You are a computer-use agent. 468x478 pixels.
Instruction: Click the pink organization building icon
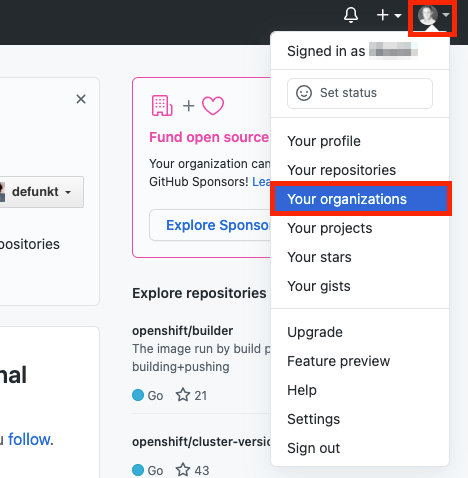click(162, 106)
